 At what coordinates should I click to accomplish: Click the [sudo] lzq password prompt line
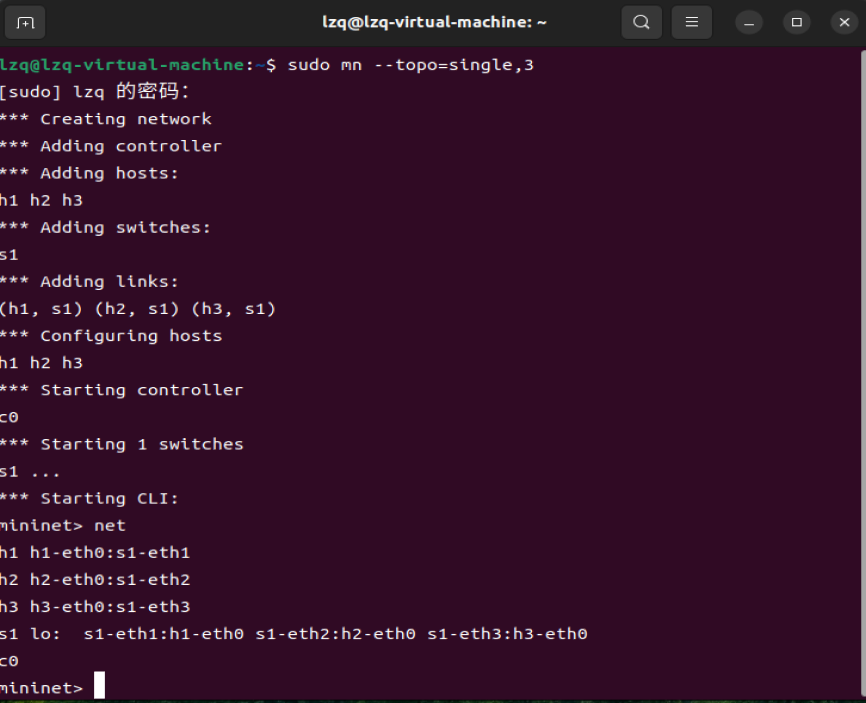point(94,92)
